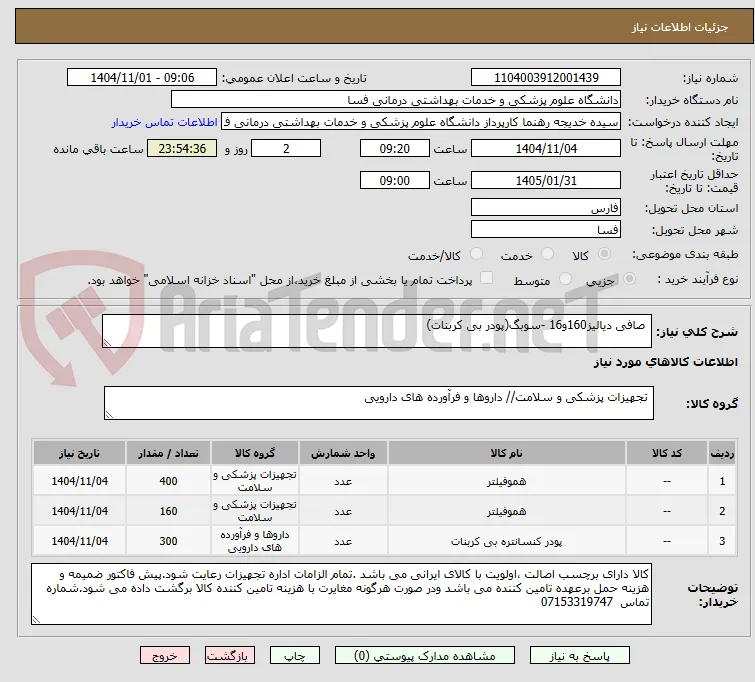This screenshot has height=682, width=755.
Task: Click the deadline time 09:20 field
Action: click(395, 148)
